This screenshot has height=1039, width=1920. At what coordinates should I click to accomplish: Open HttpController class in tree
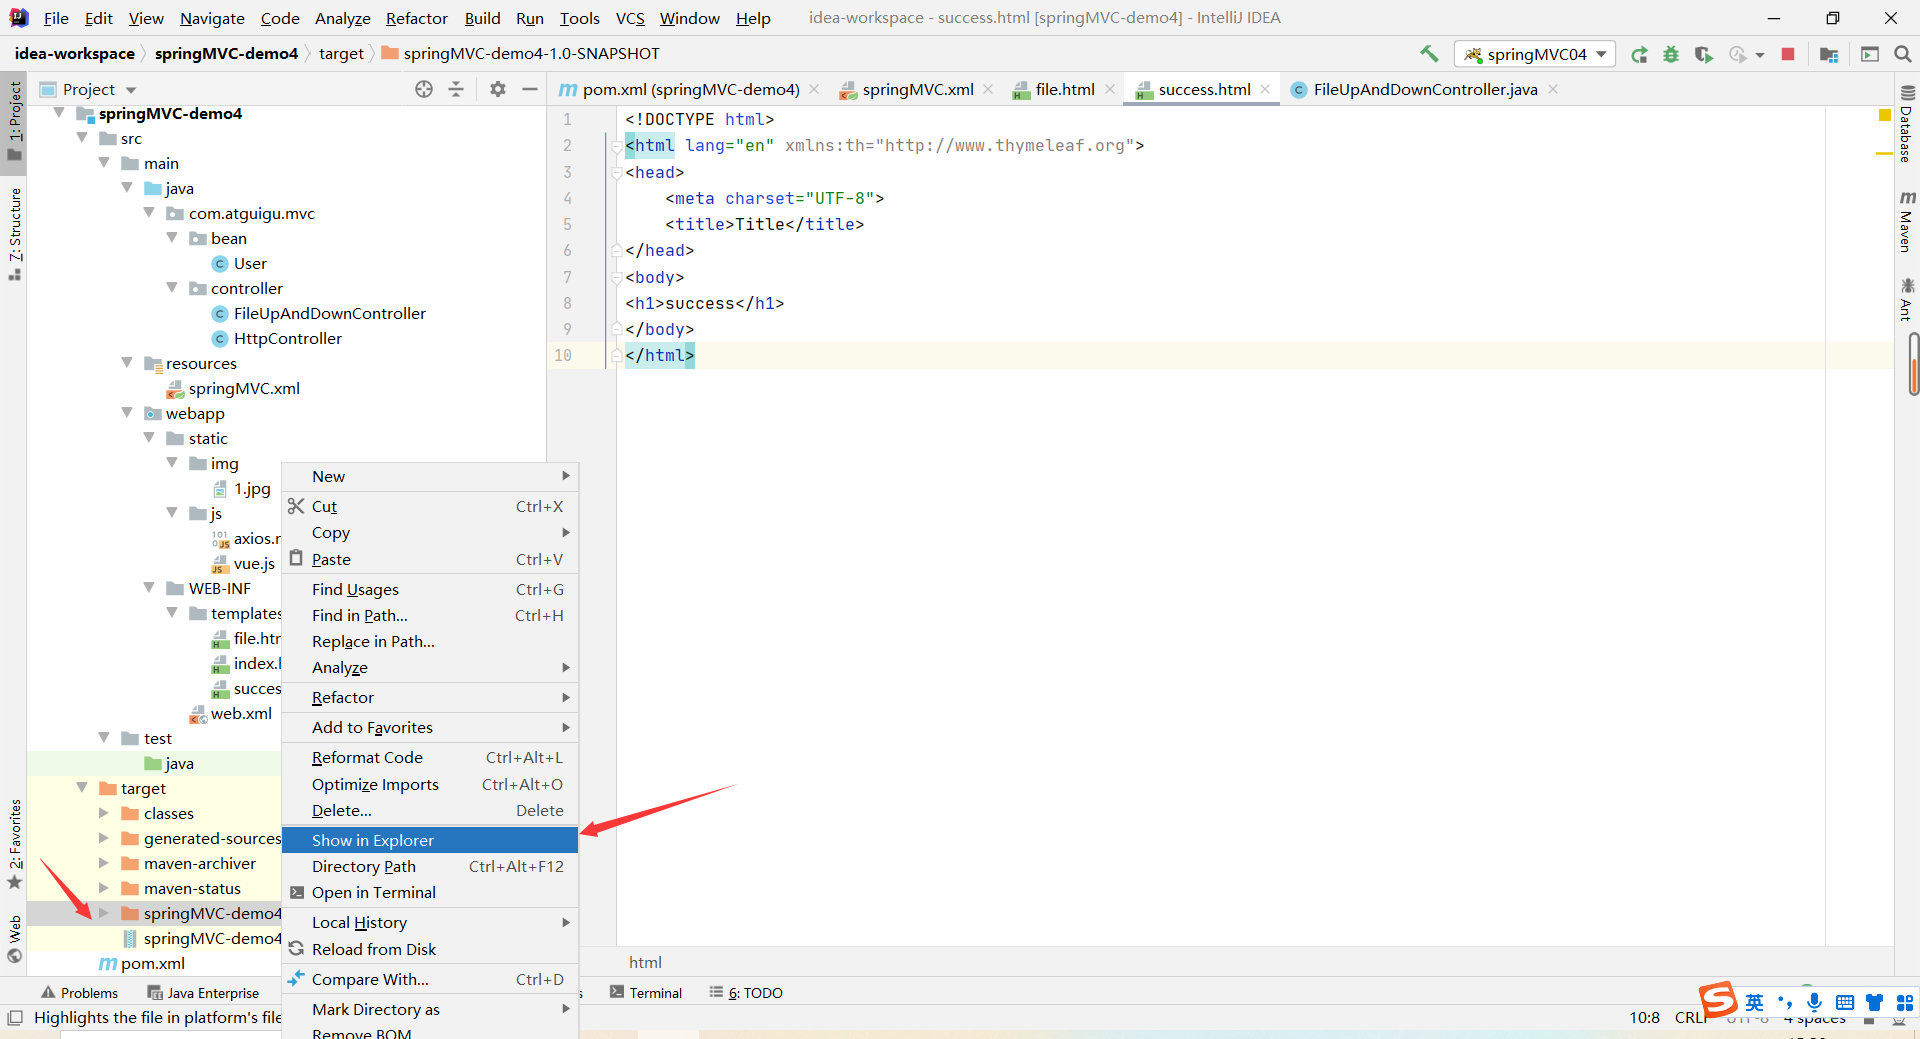tap(287, 338)
